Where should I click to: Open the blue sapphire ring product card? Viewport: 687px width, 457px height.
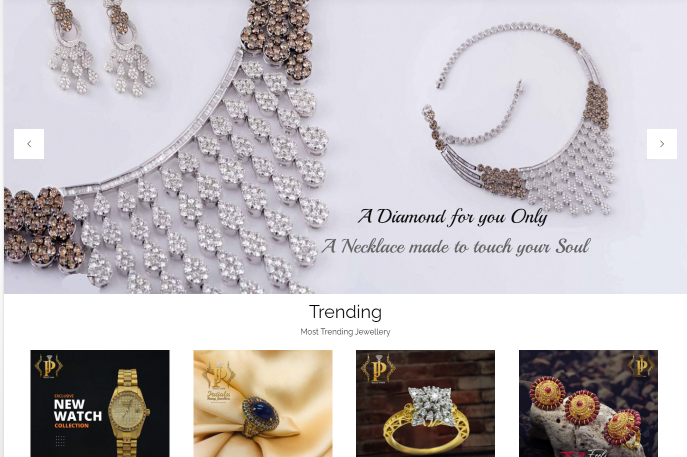tap(263, 404)
